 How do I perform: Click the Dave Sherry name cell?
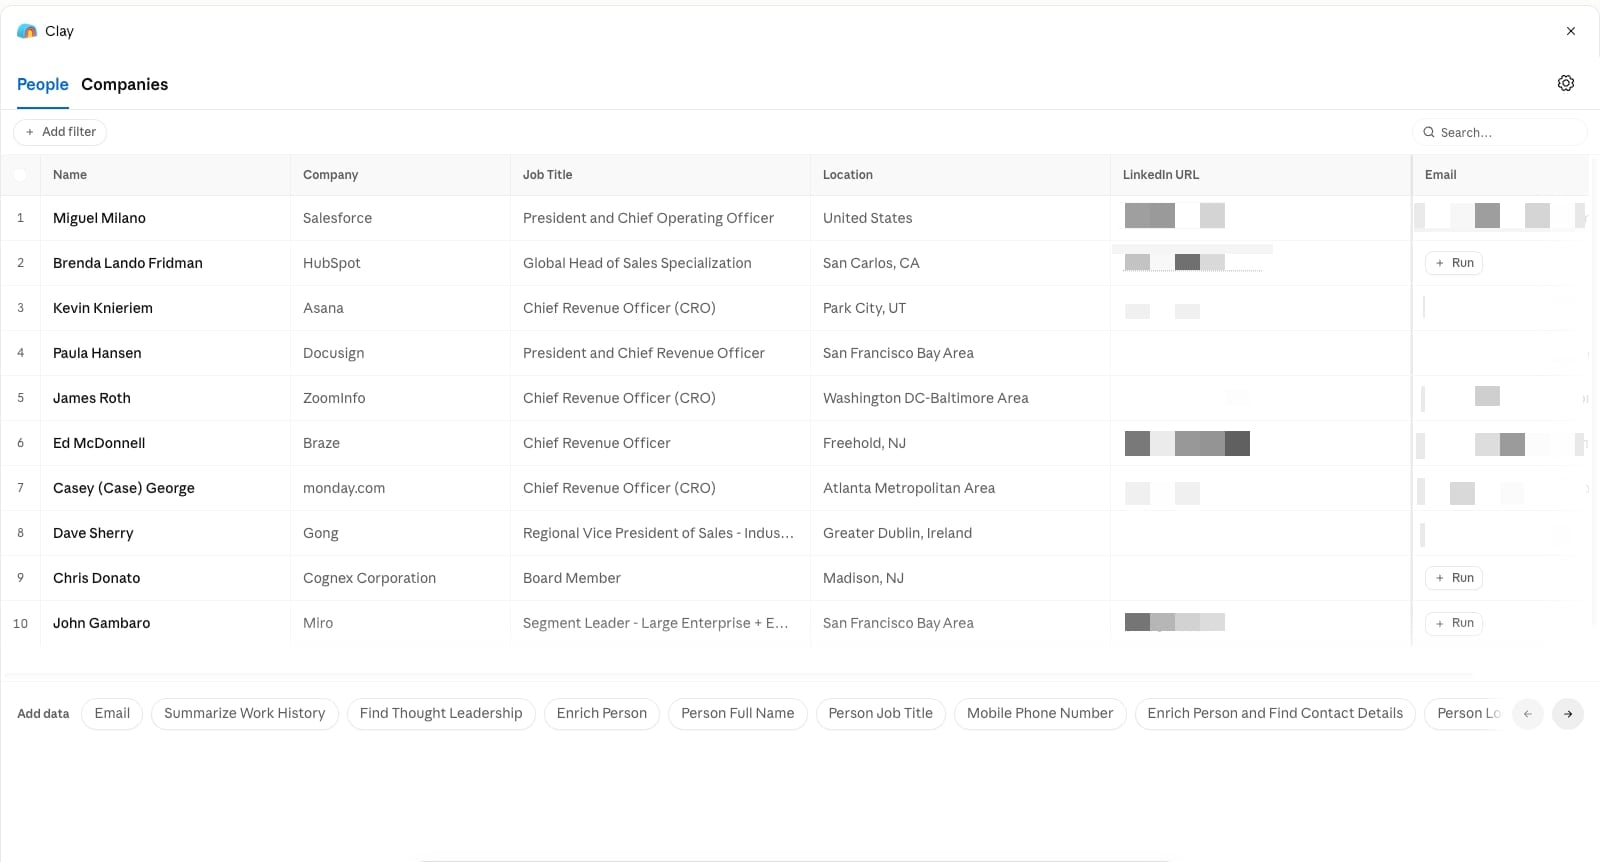tap(165, 533)
